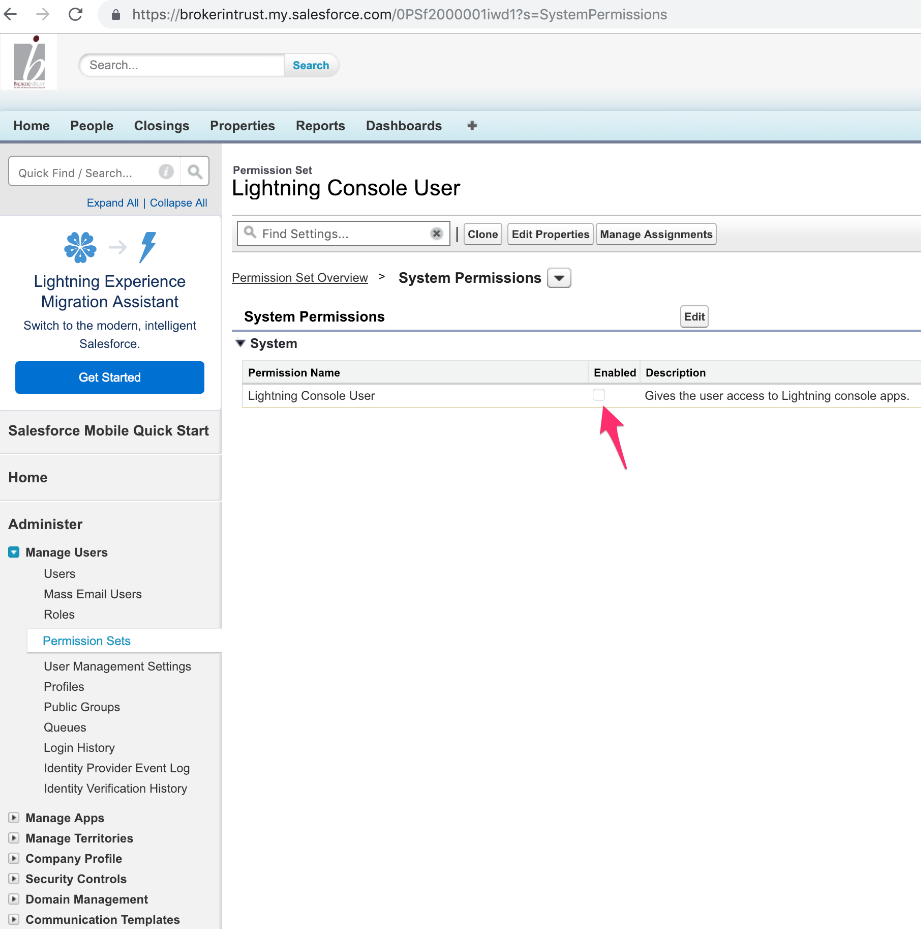Click the Edit button for System Permissions
The image size is (921, 929).
[x=694, y=316]
